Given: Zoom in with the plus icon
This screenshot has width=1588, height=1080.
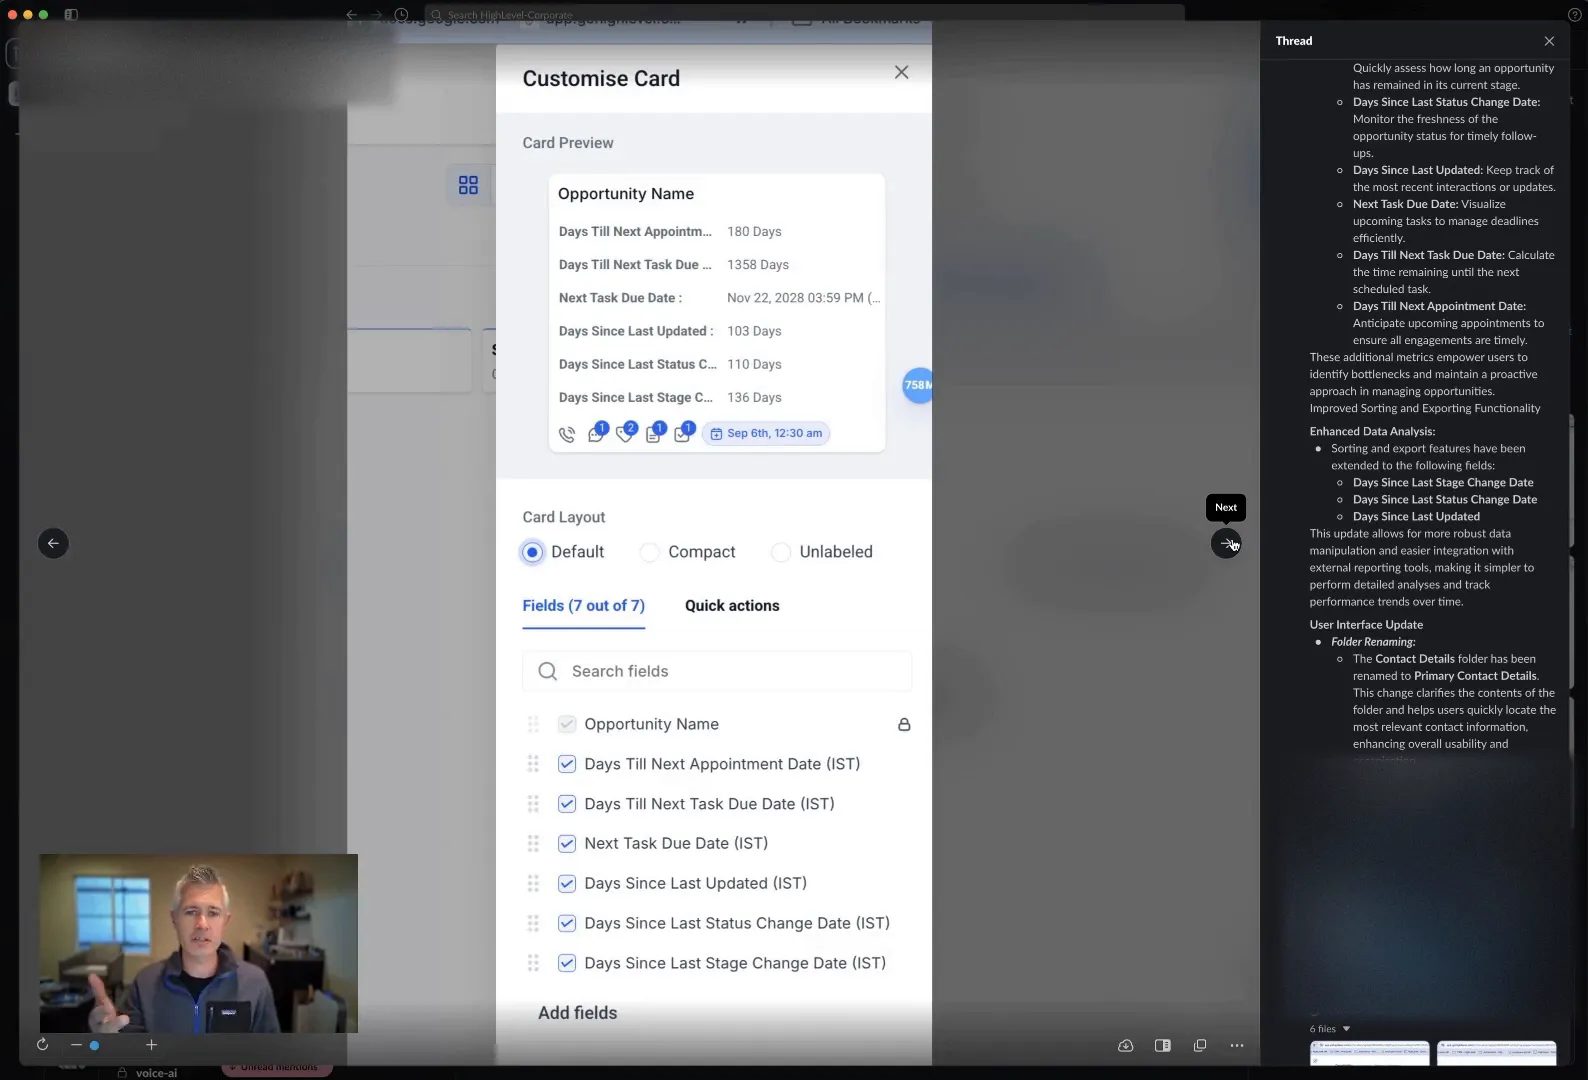Looking at the screenshot, I should (x=151, y=1044).
